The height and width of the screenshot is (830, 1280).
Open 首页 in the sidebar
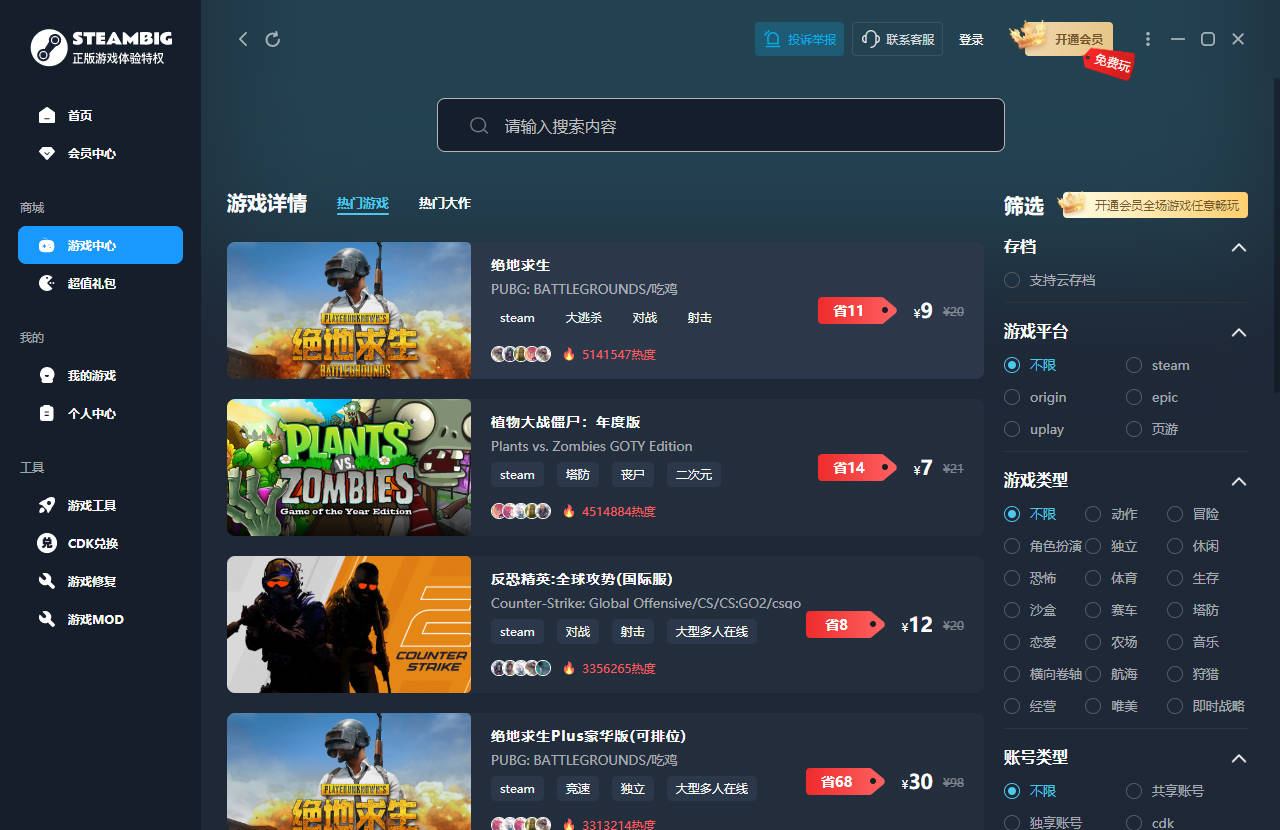(x=100, y=116)
